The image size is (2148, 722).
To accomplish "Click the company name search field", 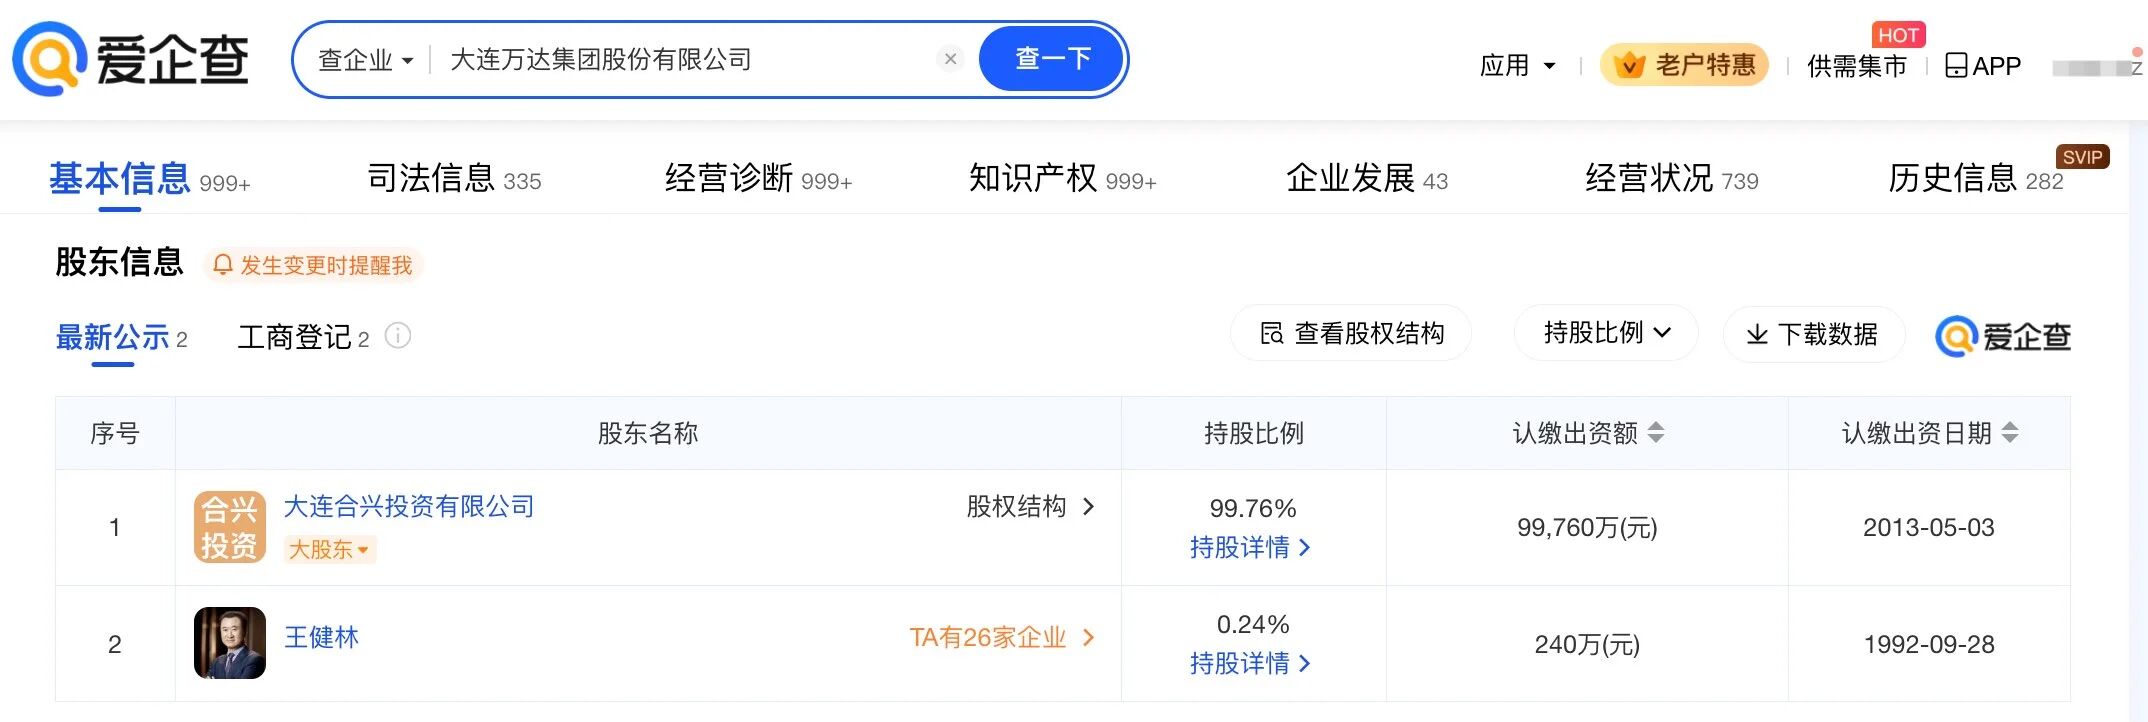I will (680, 60).
